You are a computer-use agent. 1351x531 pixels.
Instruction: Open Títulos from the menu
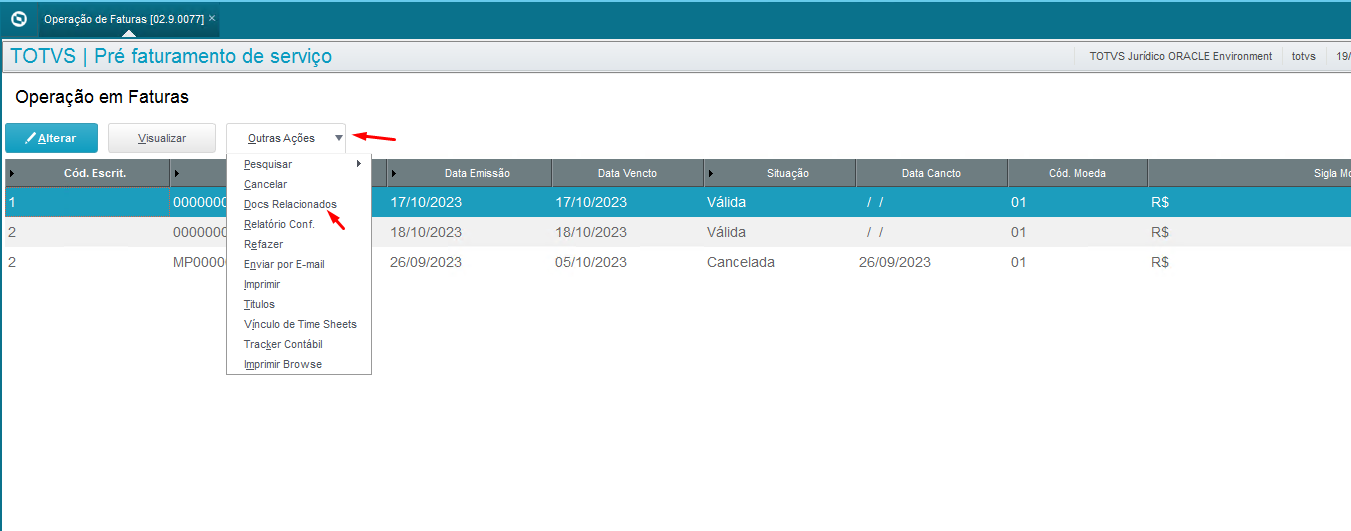(x=259, y=304)
